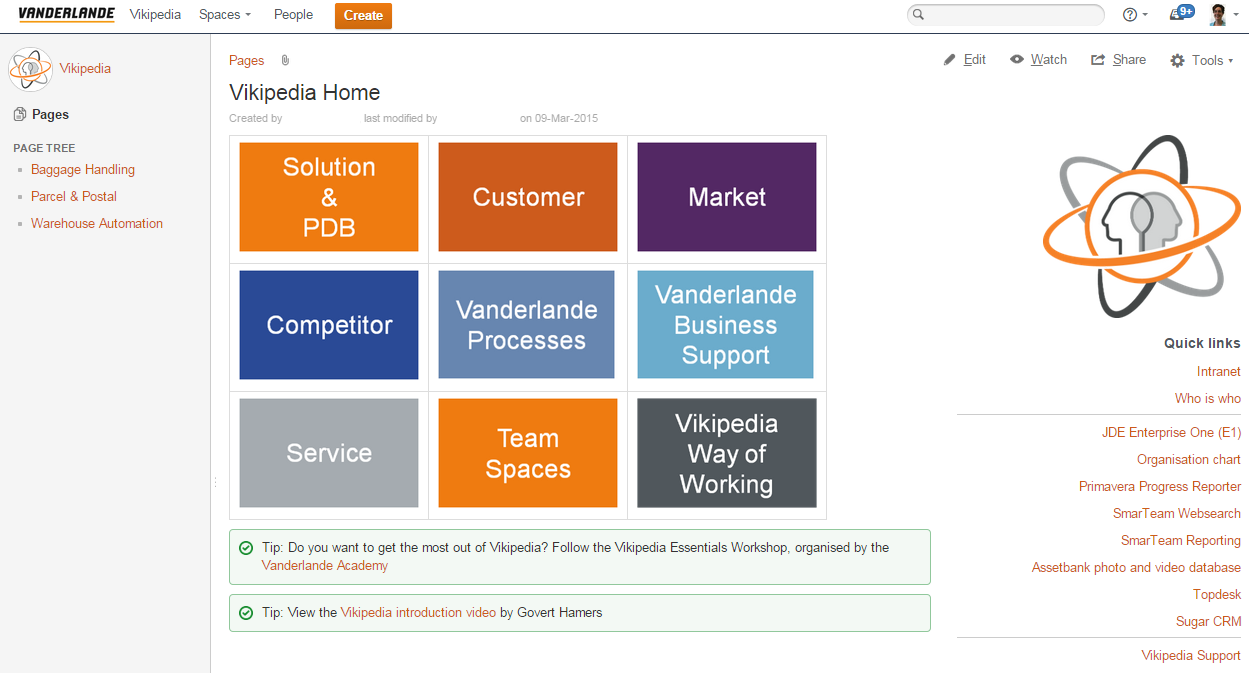
Task: Open the Vanderlande Processes tile
Action: [x=527, y=325]
